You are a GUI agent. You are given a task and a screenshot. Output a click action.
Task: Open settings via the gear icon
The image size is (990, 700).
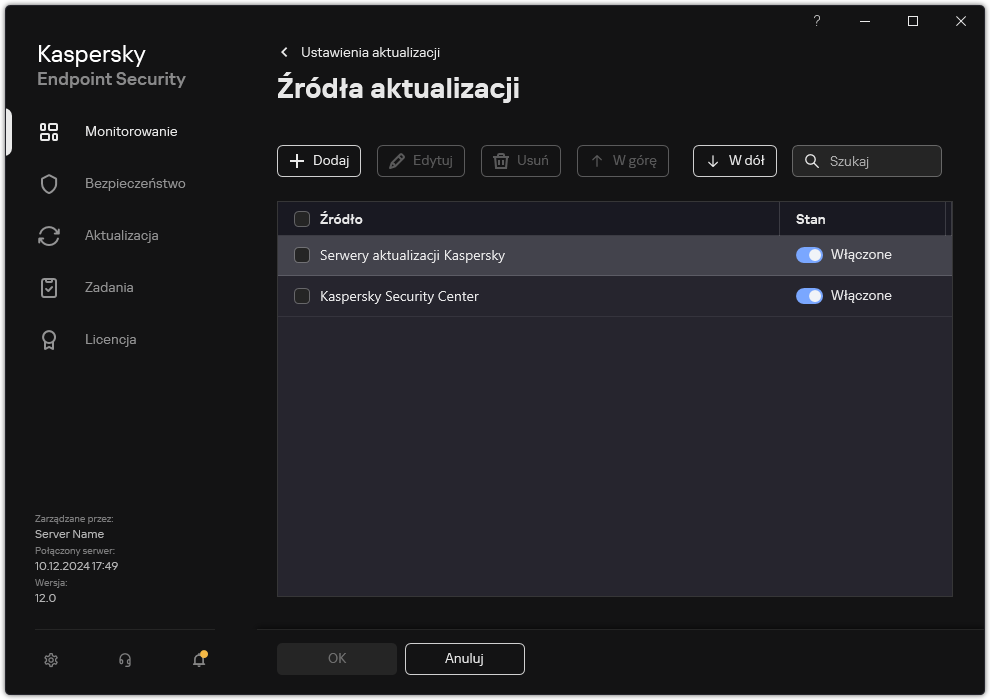point(51,660)
